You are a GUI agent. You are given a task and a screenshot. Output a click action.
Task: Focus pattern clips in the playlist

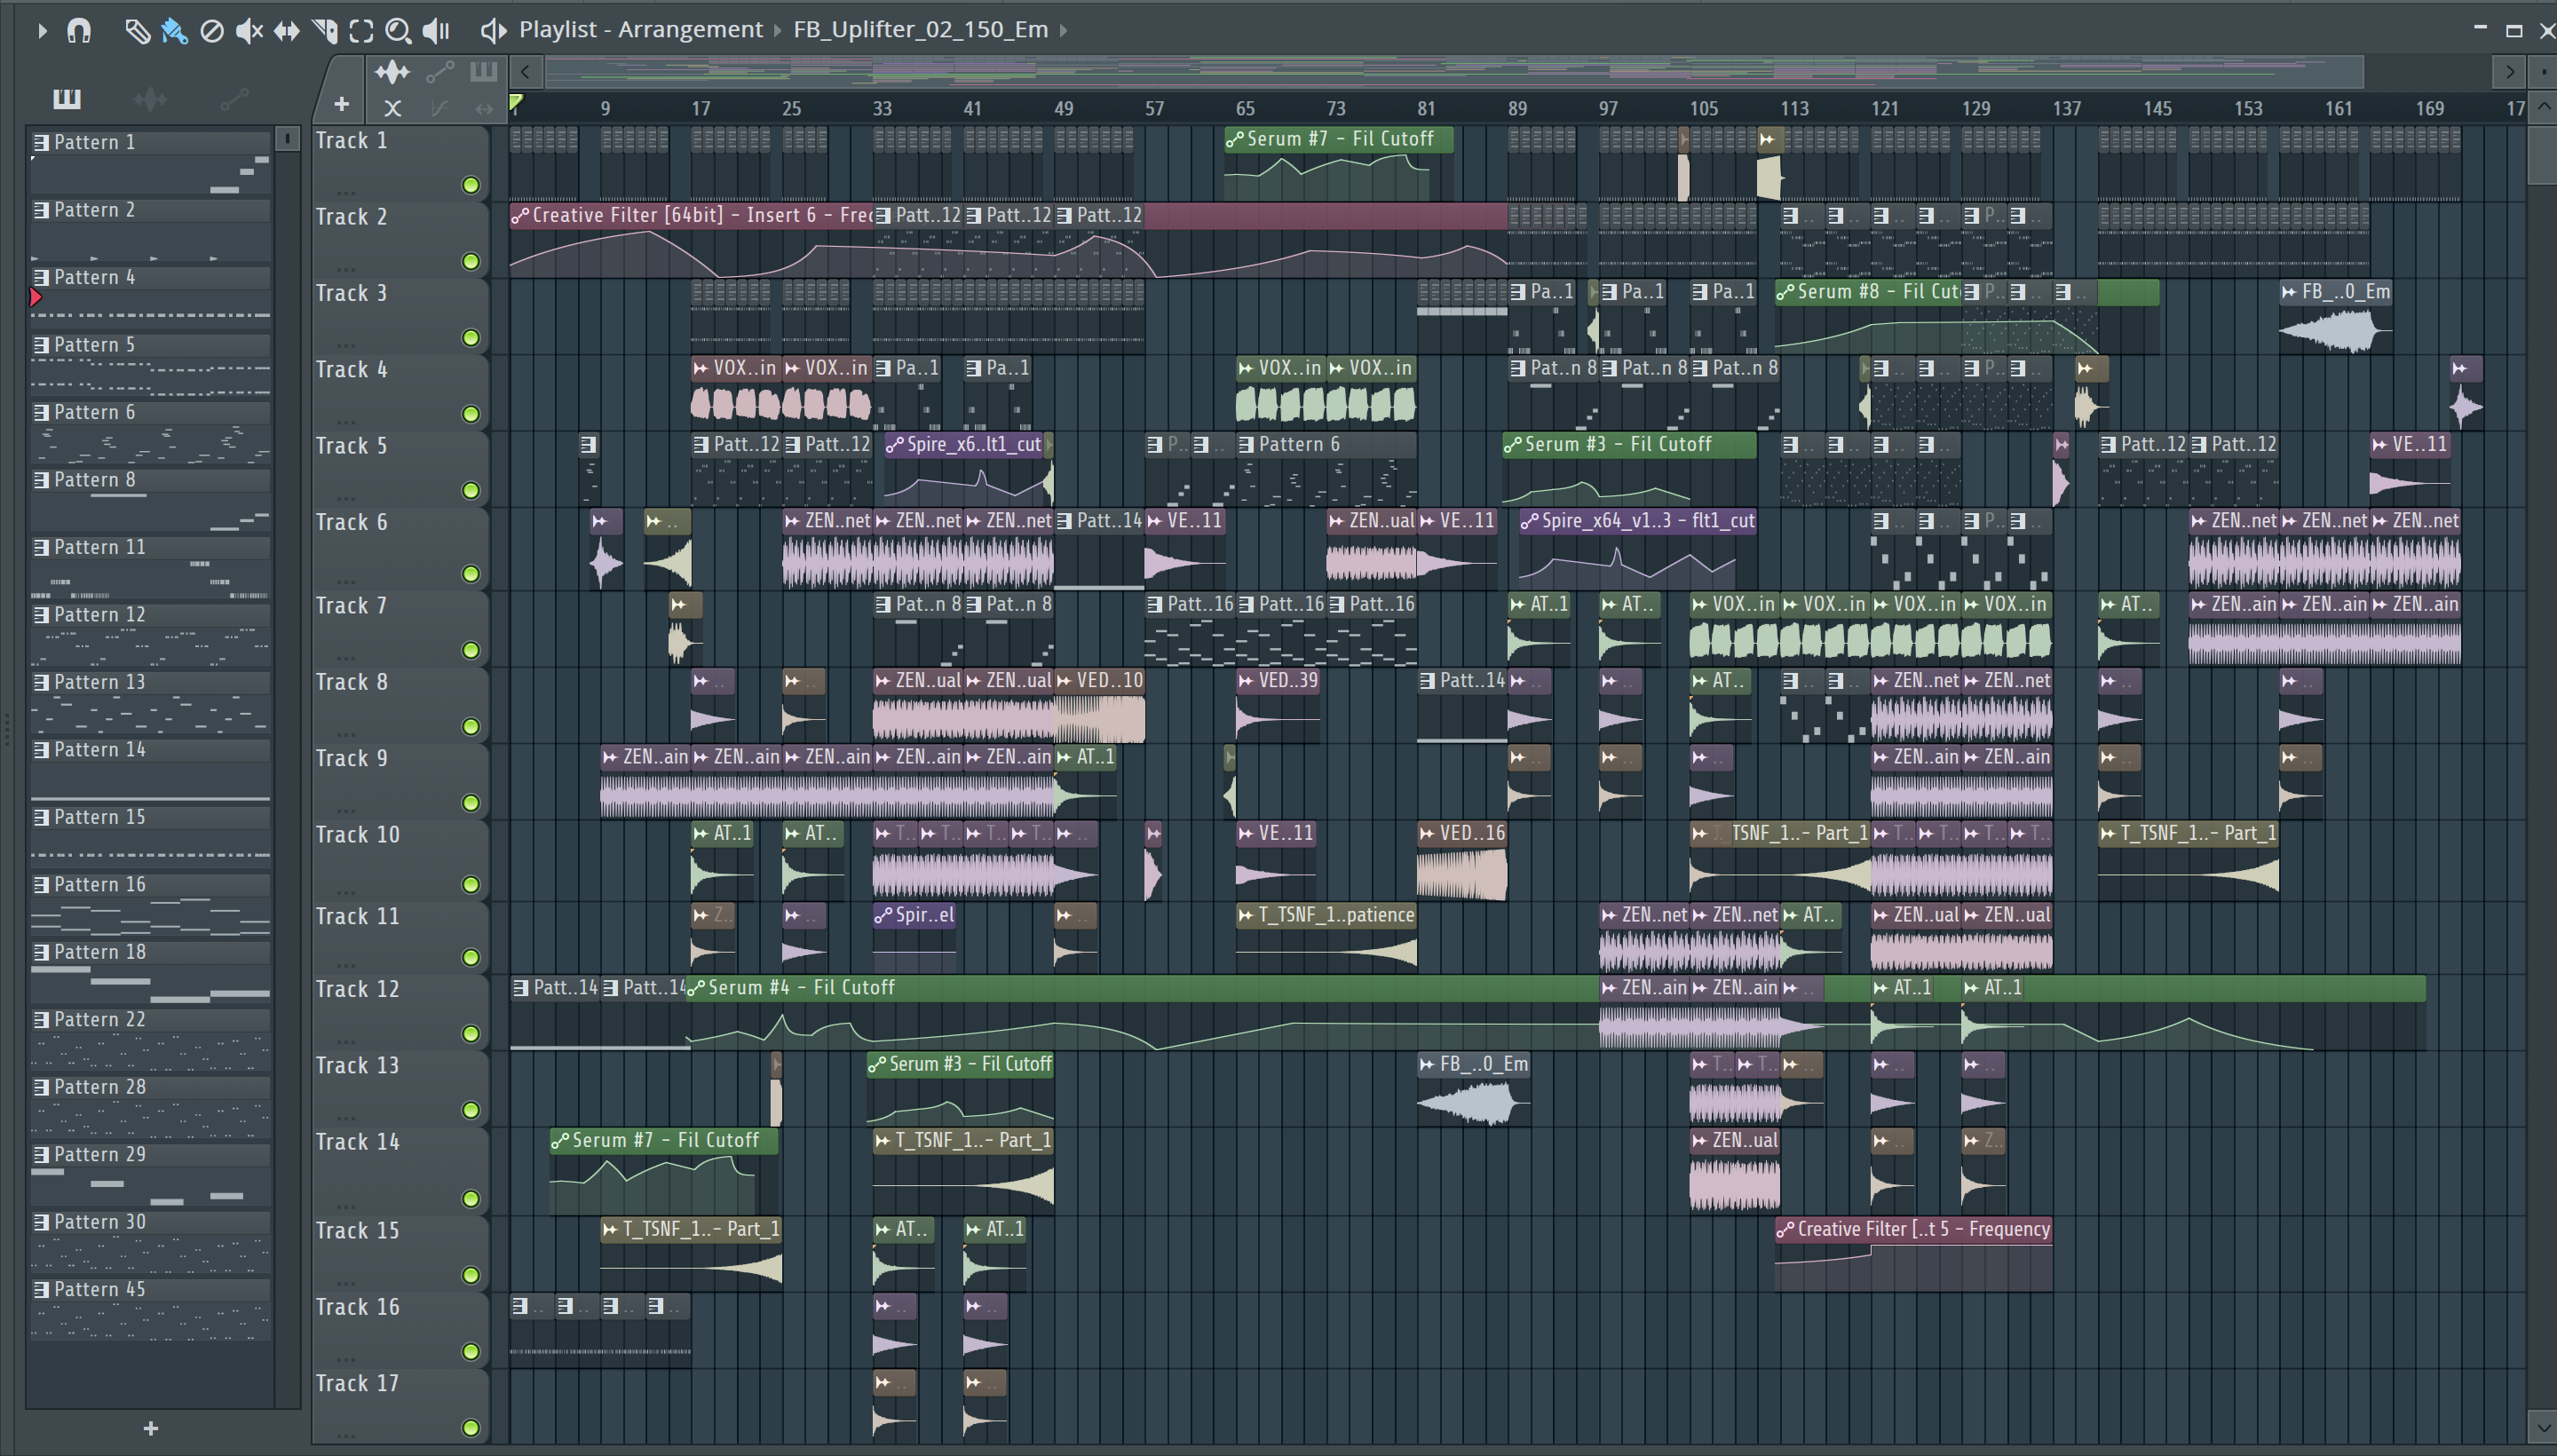coord(484,71)
